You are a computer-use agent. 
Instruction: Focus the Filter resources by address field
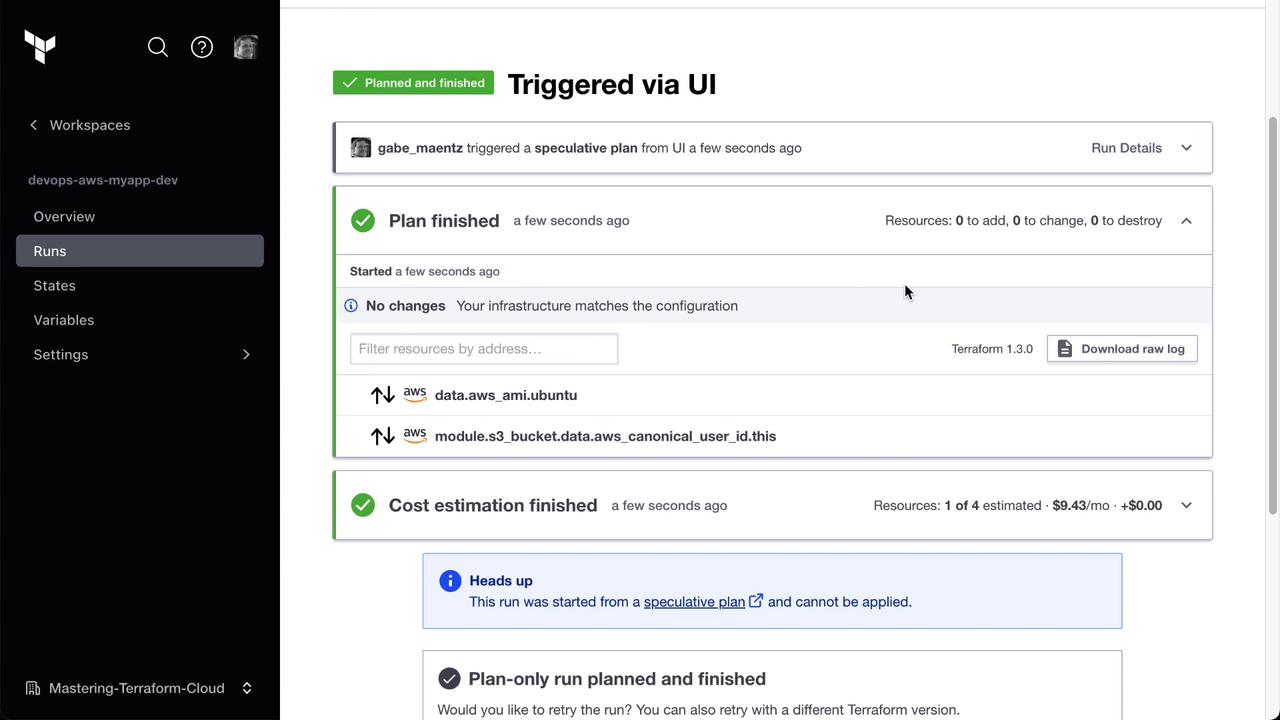point(484,349)
